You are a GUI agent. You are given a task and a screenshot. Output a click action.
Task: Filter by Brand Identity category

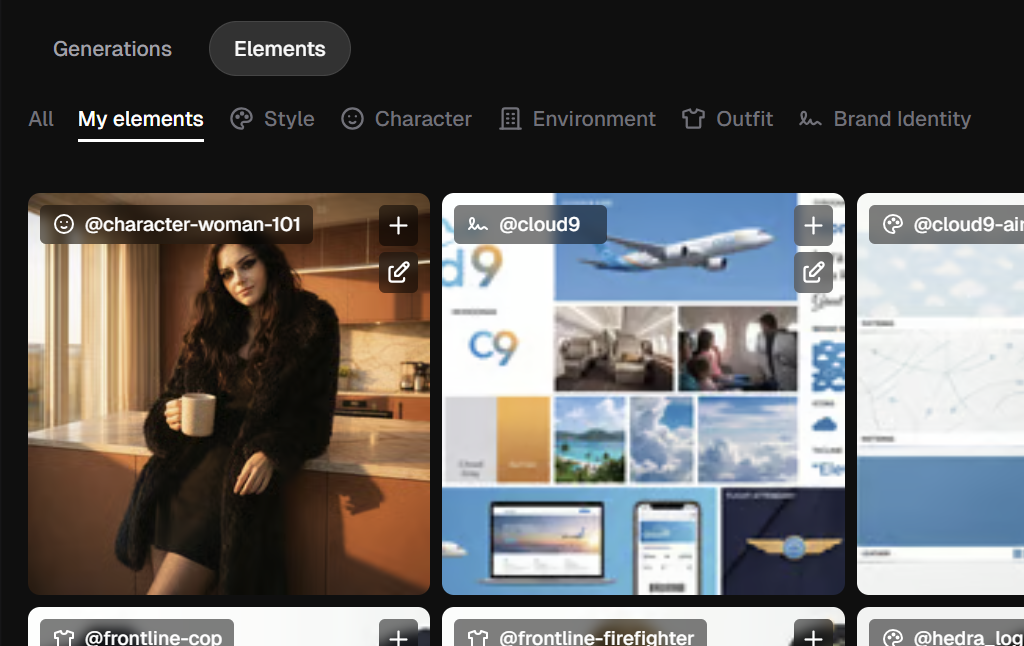pyautogui.click(x=885, y=119)
